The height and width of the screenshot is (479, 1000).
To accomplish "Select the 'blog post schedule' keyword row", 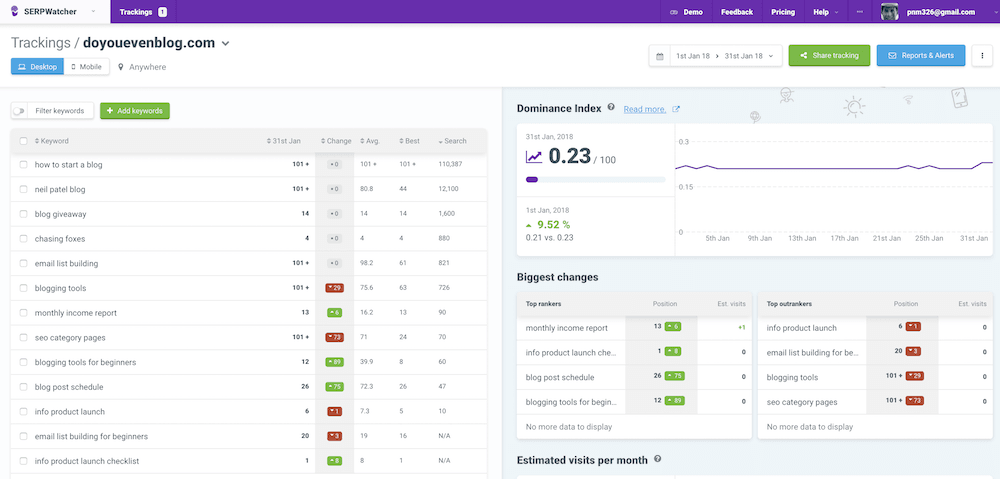I will click(x=249, y=387).
